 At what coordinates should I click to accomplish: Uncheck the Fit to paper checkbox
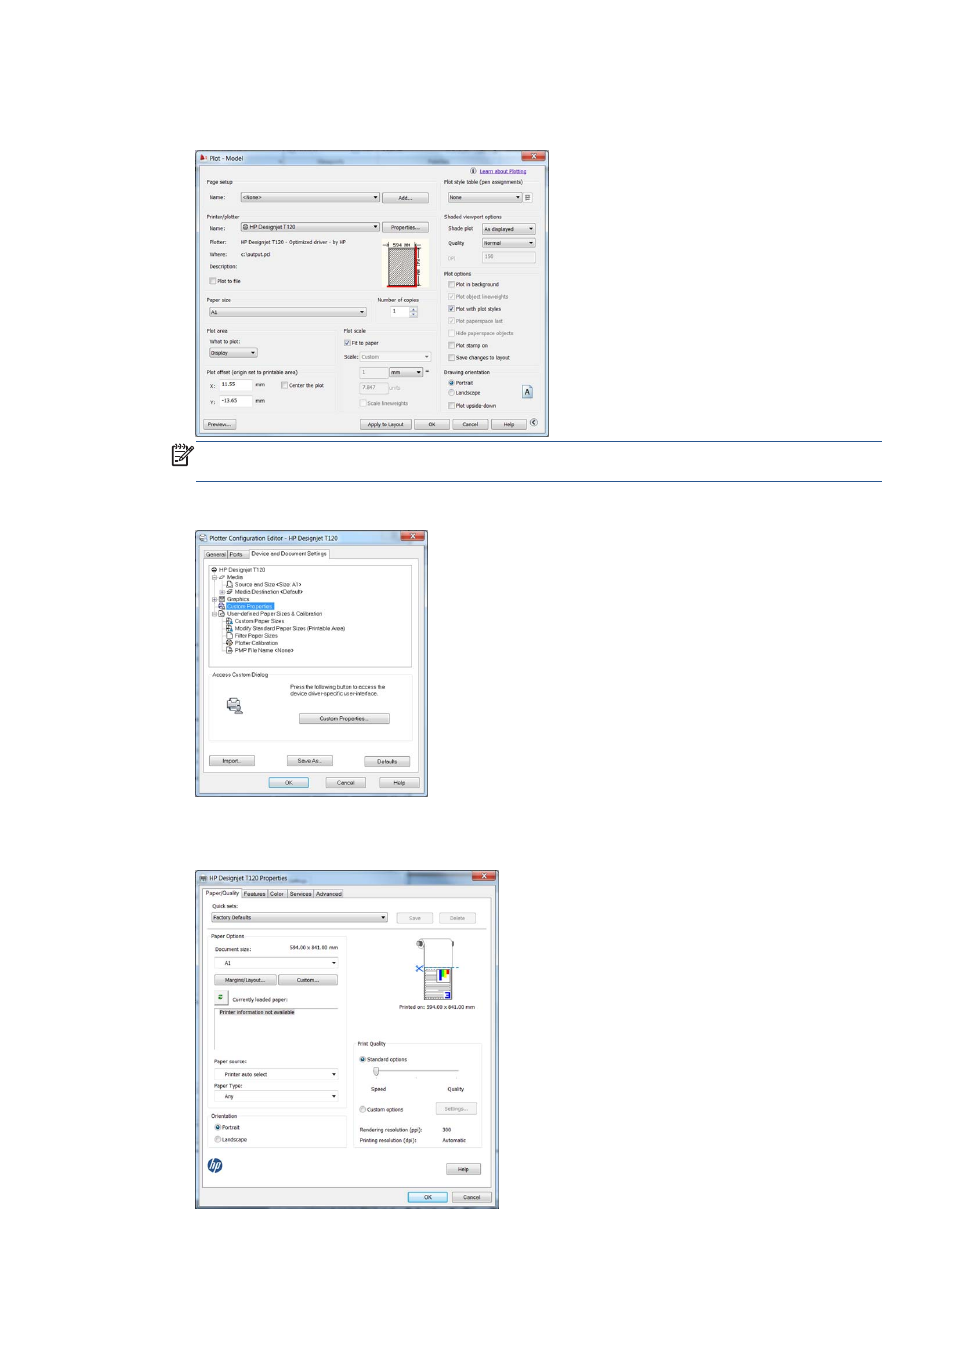[347, 343]
